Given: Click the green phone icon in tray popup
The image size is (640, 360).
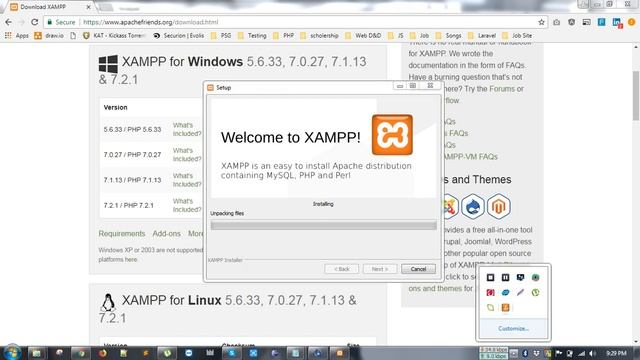Looking at the screenshot, I should click(x=536, y=293).
